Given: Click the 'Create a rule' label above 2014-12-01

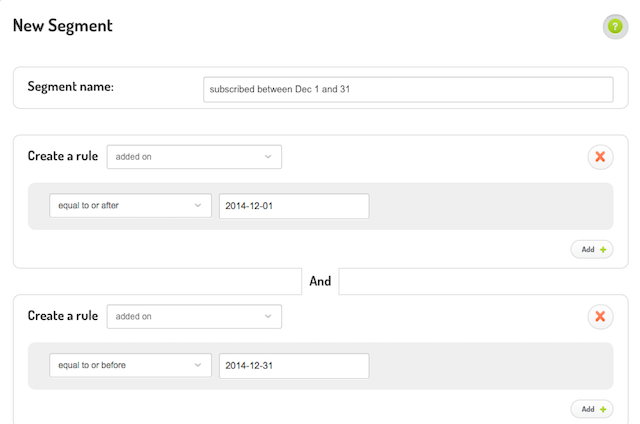Looking at the screenshot, I should click(63, 156).
